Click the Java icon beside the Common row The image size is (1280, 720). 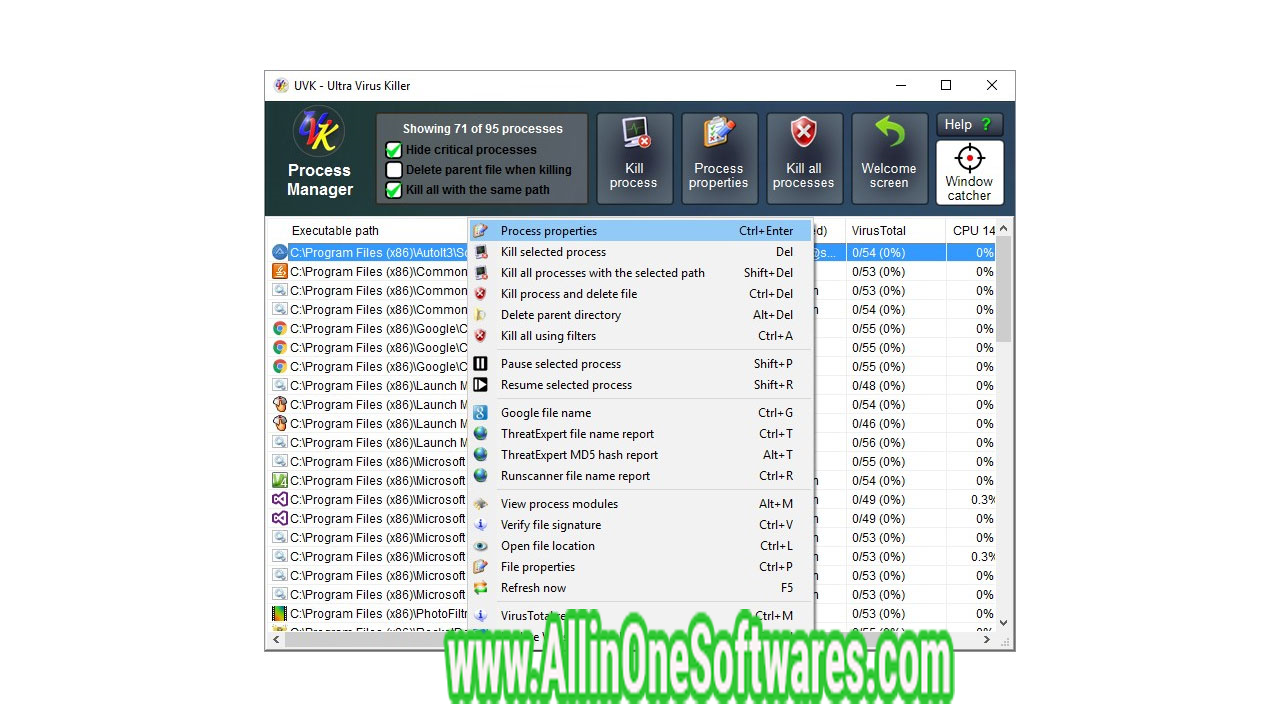click(280, 272)
